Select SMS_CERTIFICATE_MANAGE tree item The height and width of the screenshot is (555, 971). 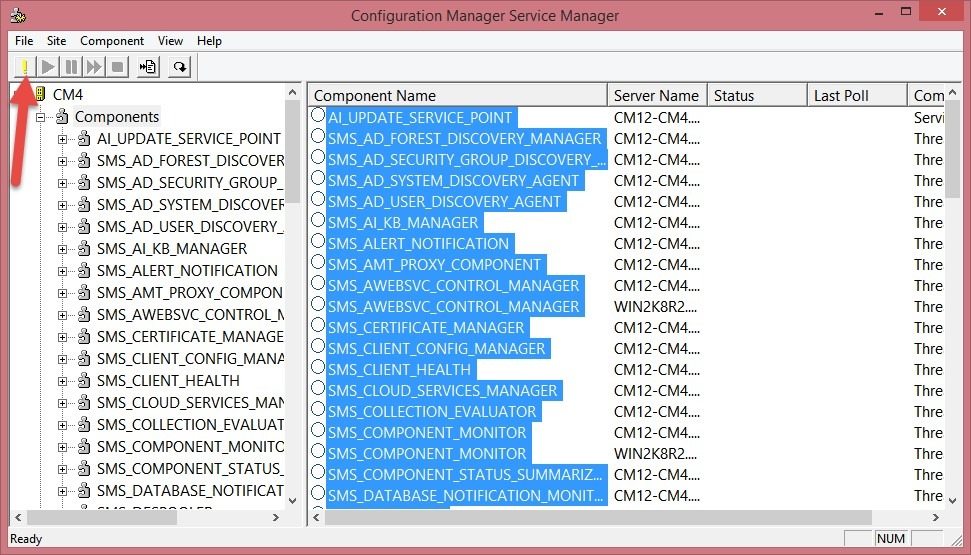[189, 337]
